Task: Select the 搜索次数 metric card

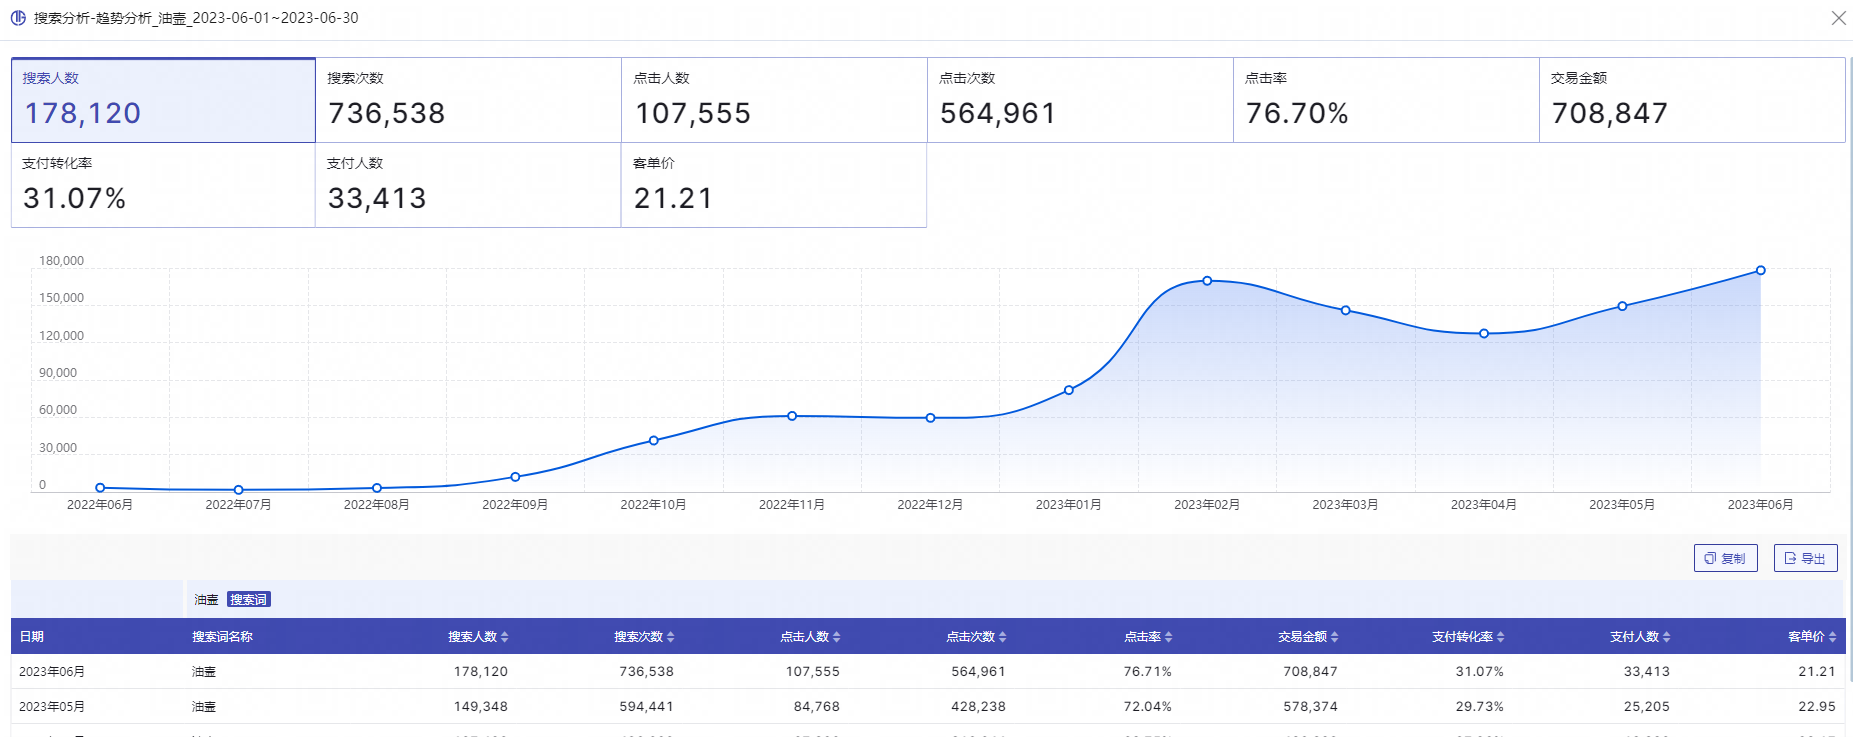Action: 468,100
